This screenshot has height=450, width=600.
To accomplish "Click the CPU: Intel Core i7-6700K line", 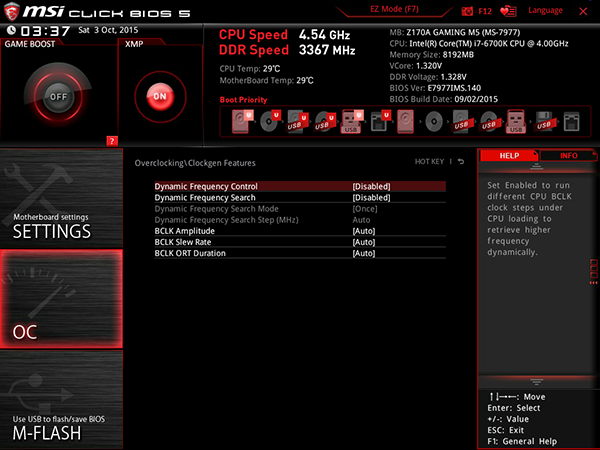I will point(479,43).
